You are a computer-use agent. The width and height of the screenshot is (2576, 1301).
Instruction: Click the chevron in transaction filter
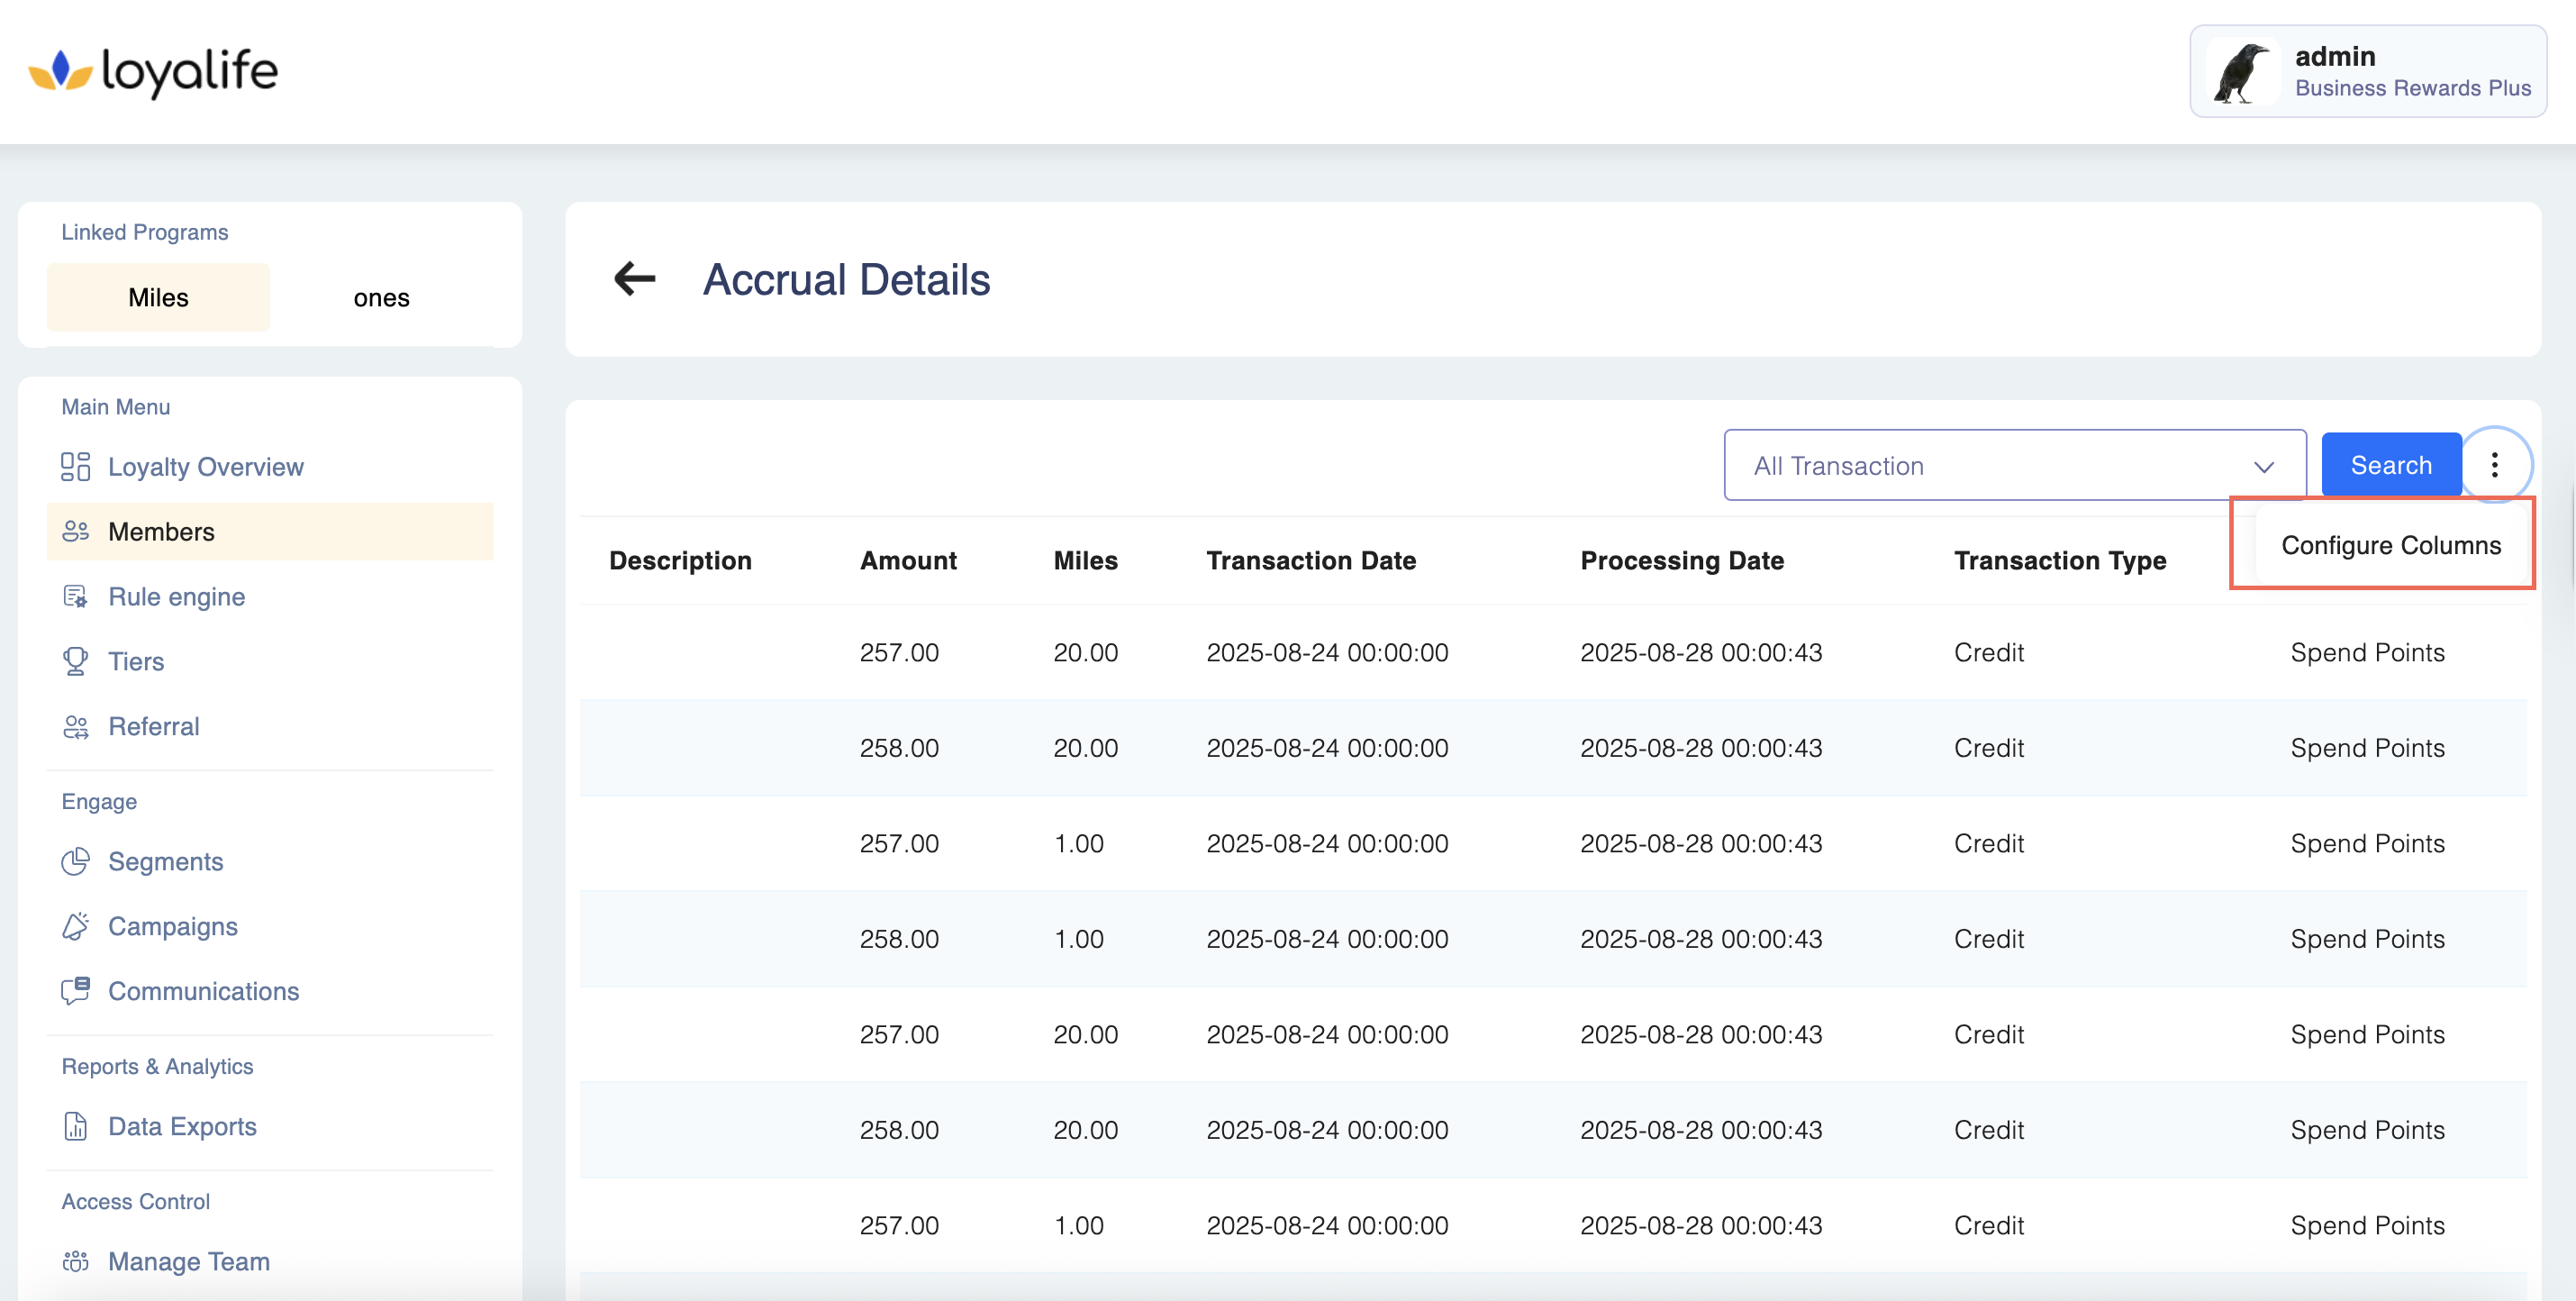pyautogui.click(x=2264, y=467)
